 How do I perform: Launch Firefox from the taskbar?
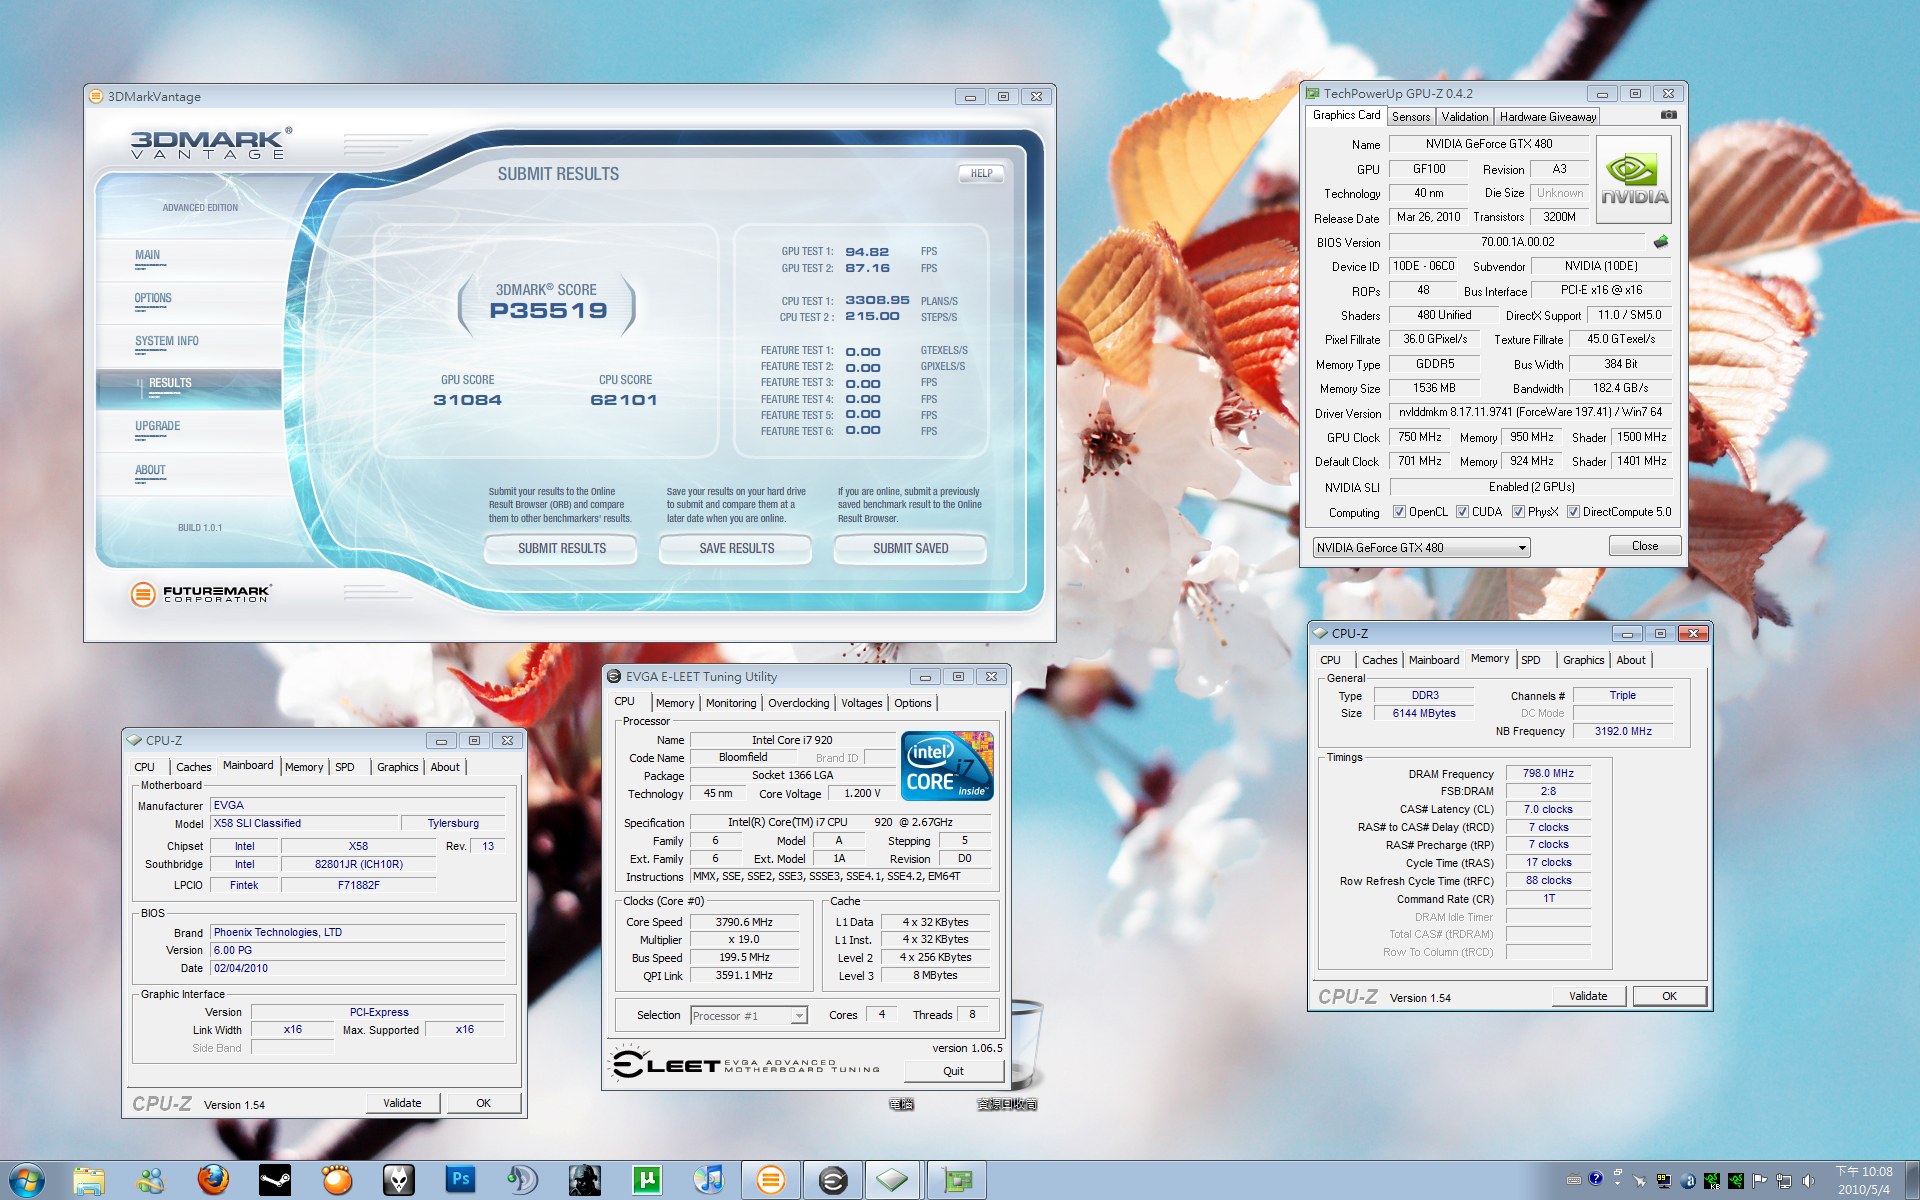tap(213, 1180)
